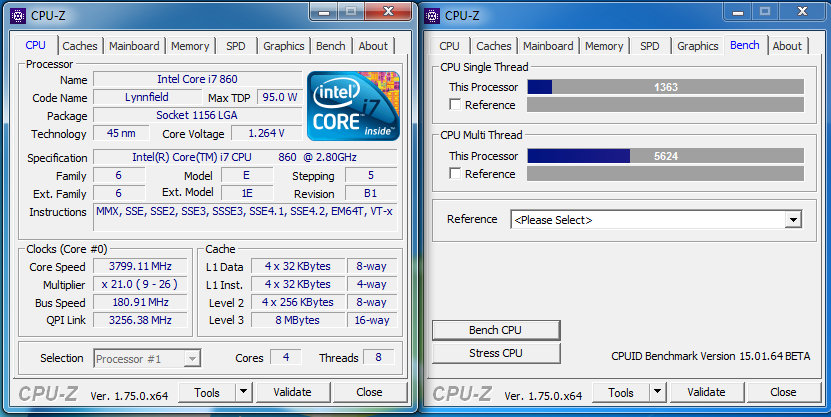Click Close button in left window
This screenshot has width=831, height=417.
click(369, 392)
